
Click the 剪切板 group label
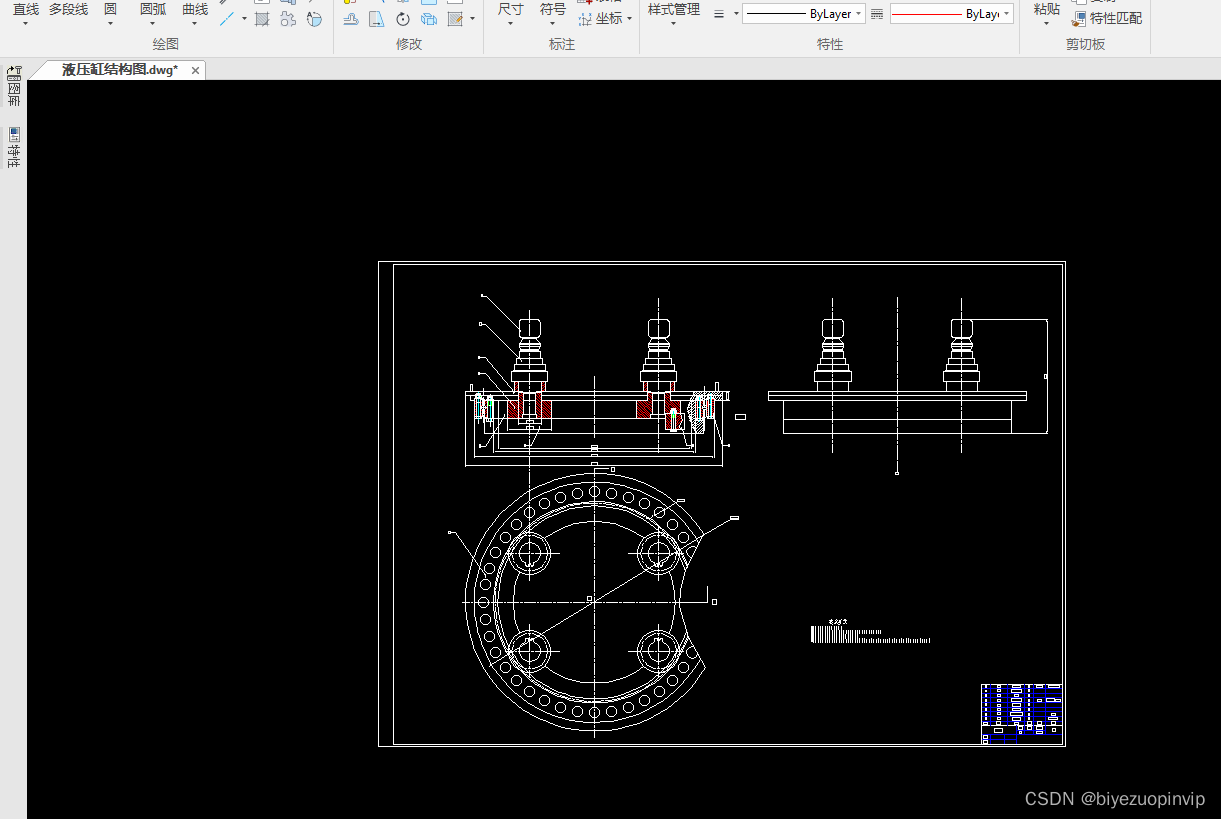pos(1086,44)
